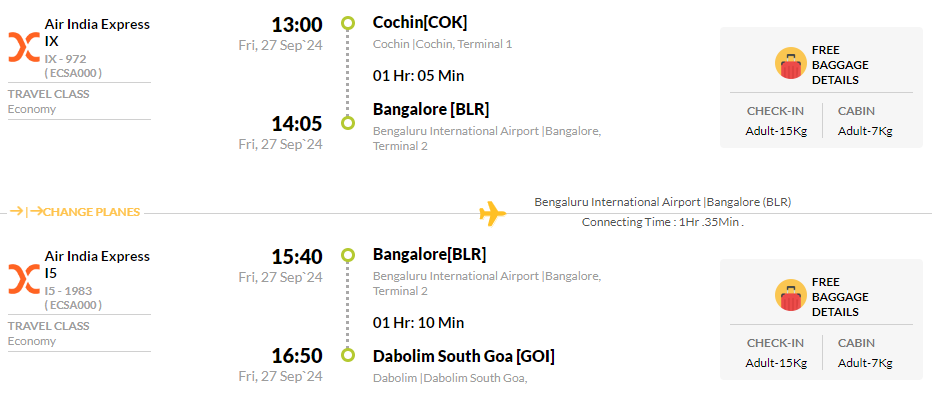
Task: Click Check-in Adult-15Kg in the first baggage panel
Action: point(776,121)
